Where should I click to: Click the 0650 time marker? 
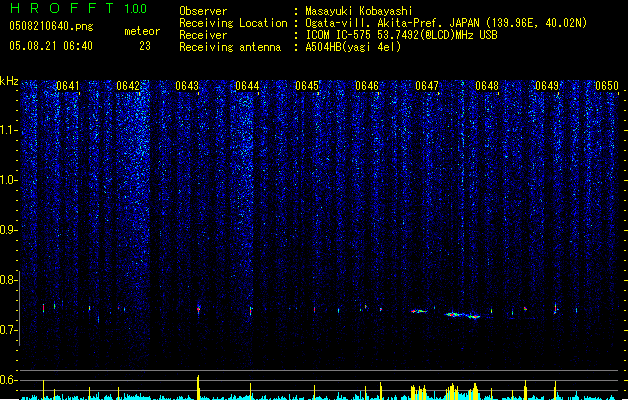pos(607,86)
